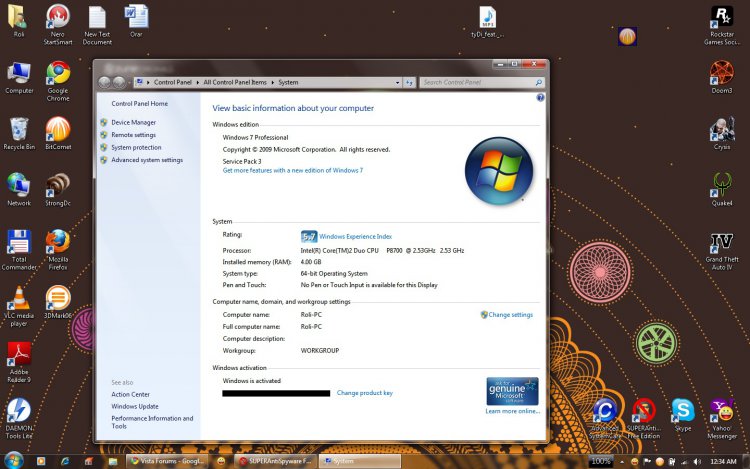This screenshot has height=469, width=750.
Task: Launch Skype desktop icon
Action: 683,414
